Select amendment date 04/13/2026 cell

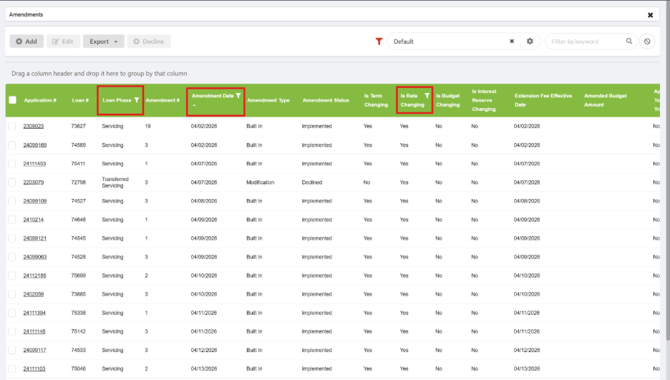[204, 368]
